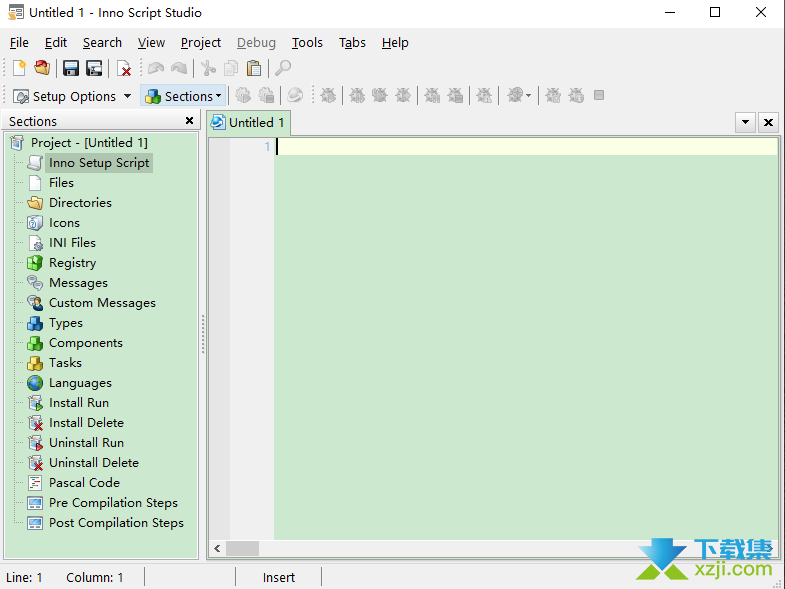Viewport: 785px width, 589px height.
Task: Select the Project - [Untitled 1] root node
Action: (89, 143)
